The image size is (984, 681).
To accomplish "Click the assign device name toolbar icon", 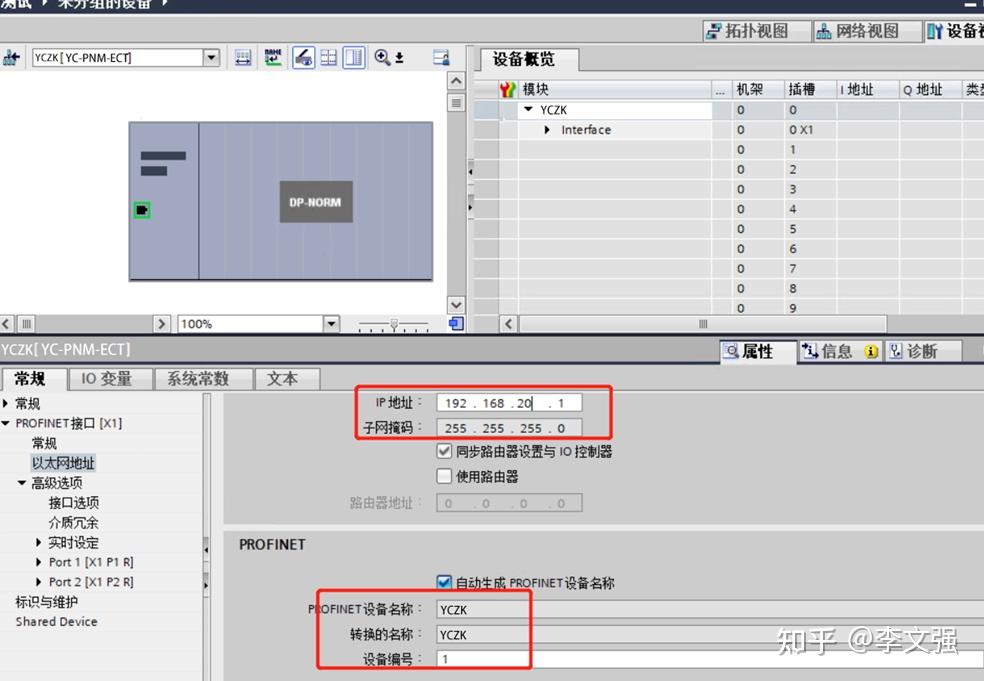I will (273, 58).
